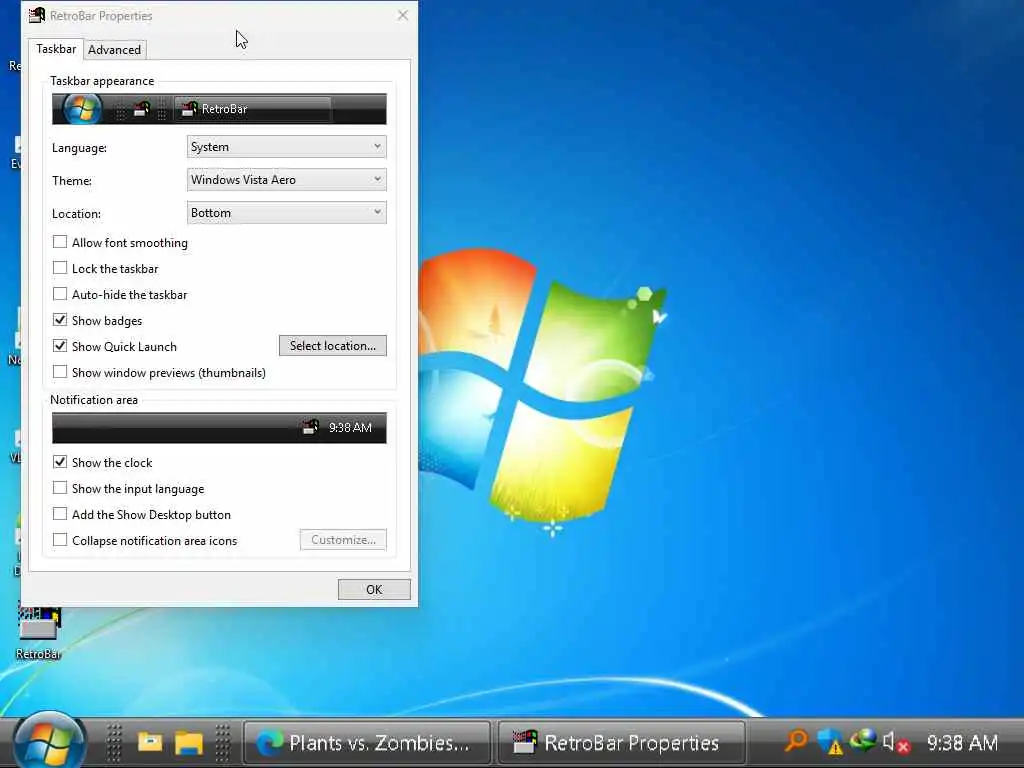1024x768 pixels.
Task: Uncheck Show Quick Launch
Action: click(x=60, y=346)
